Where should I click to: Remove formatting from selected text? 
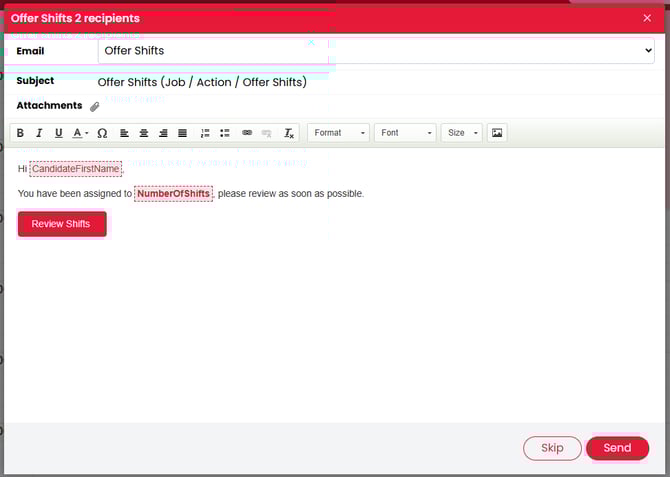click(x=289, y=133)
